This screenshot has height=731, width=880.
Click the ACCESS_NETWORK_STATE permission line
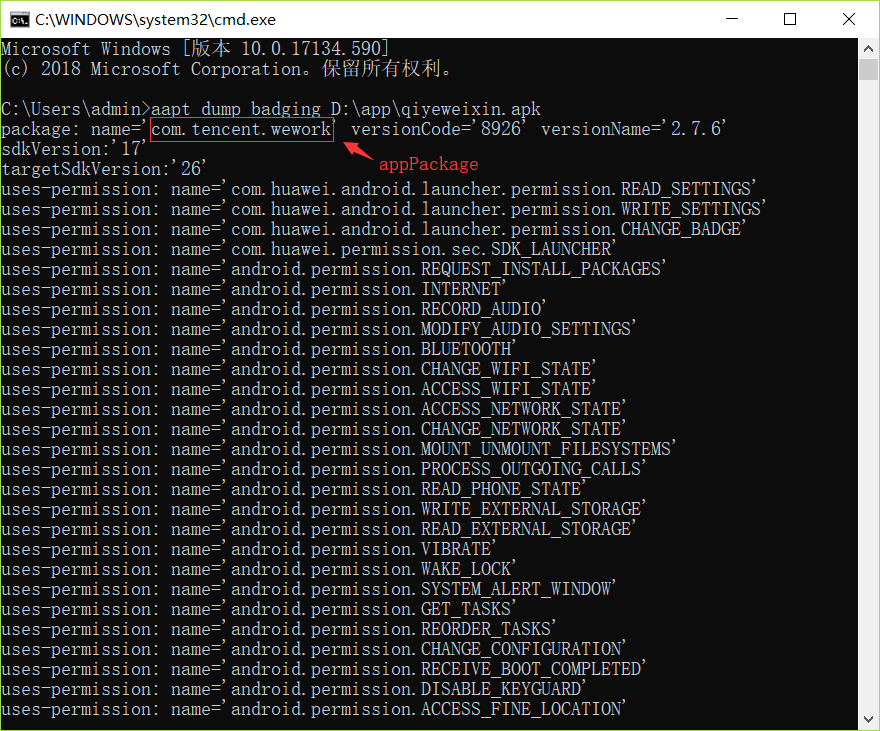pyautogui.click(x=313, y=409)
